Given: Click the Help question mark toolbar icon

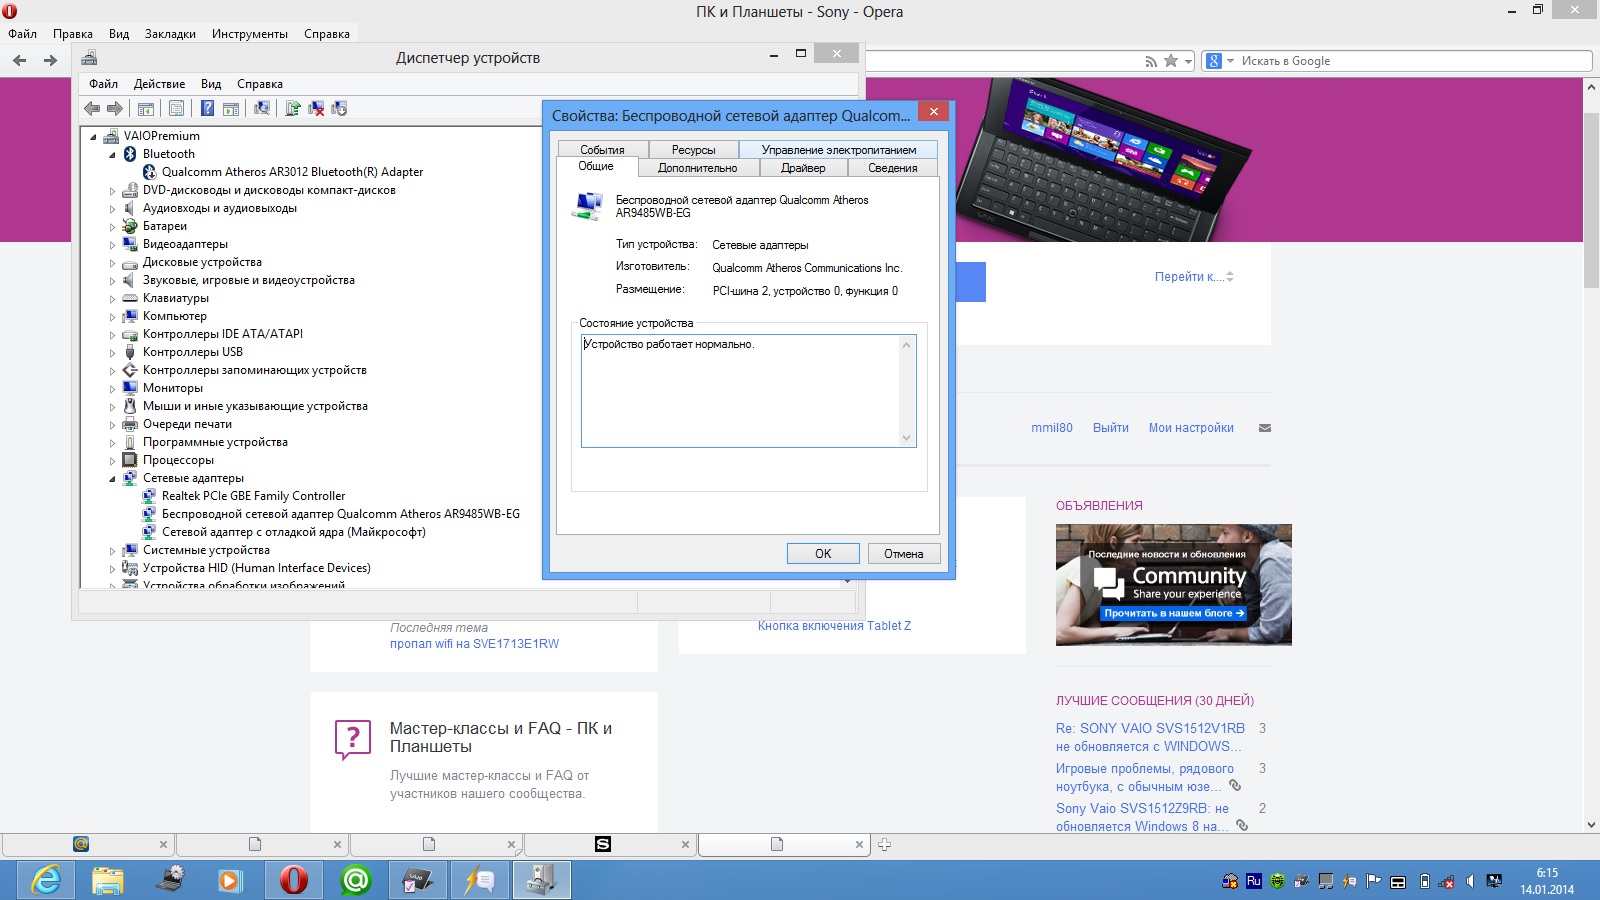Looking at the screenshot, I should [207, 108].
